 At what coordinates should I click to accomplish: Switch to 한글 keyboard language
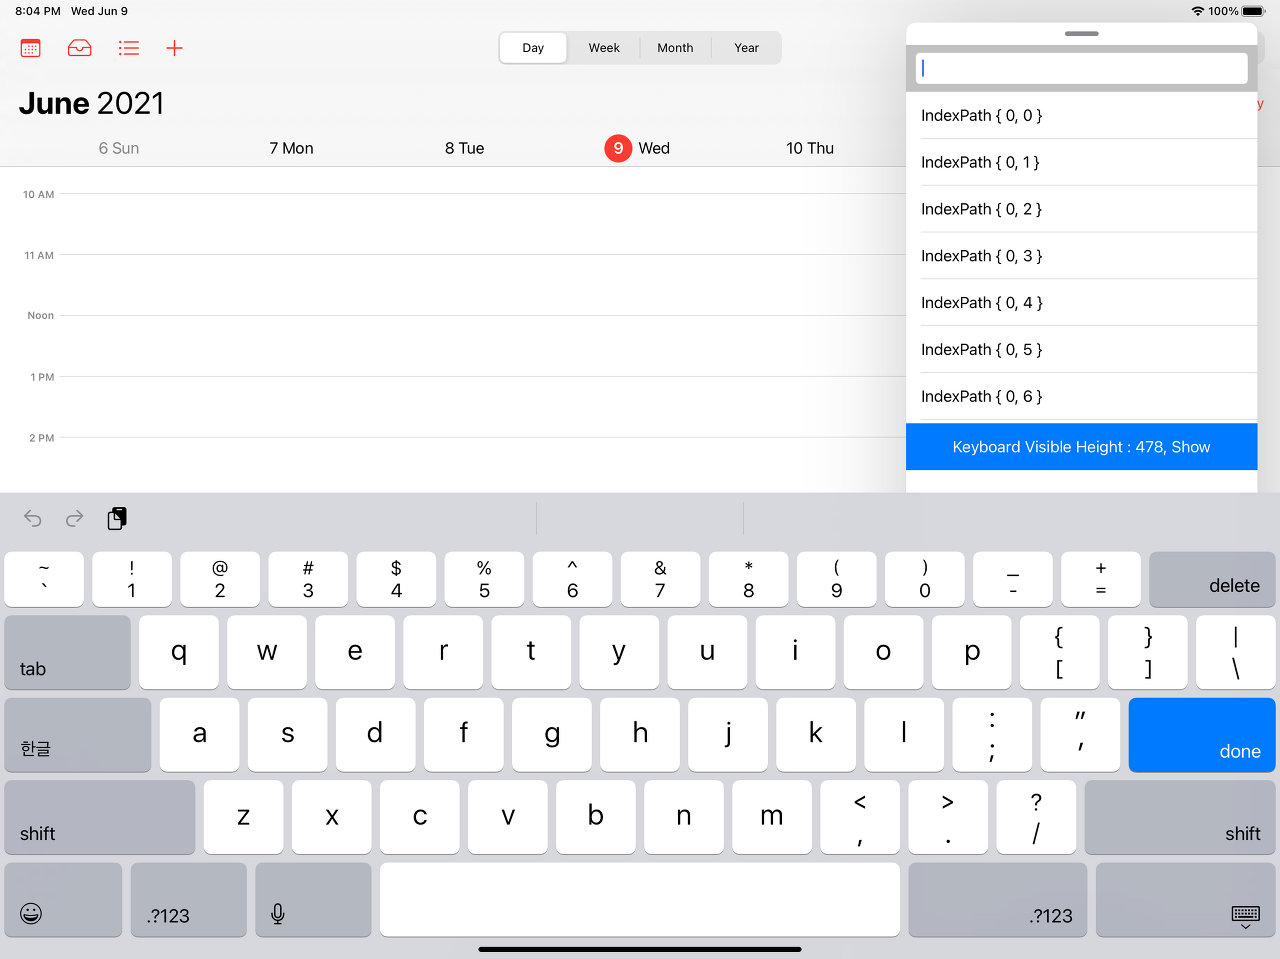click(x=78, y=735)
